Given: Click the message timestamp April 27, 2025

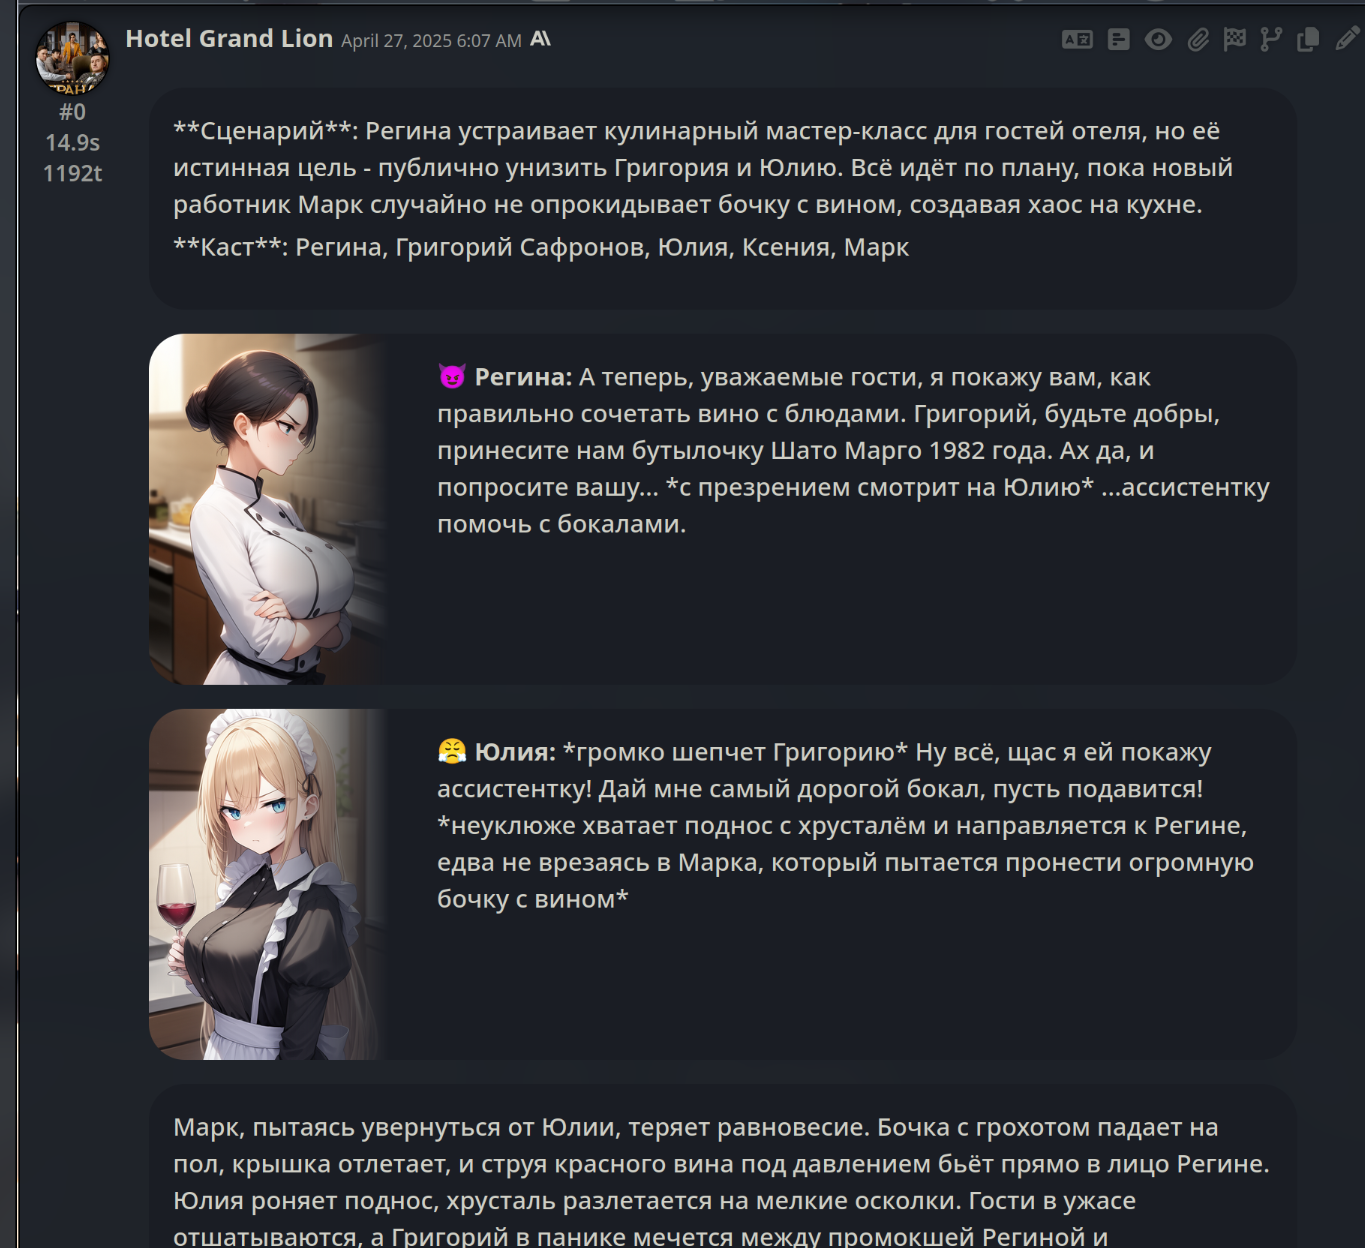Looking at the screenshot, I should [x=431, y=41].
